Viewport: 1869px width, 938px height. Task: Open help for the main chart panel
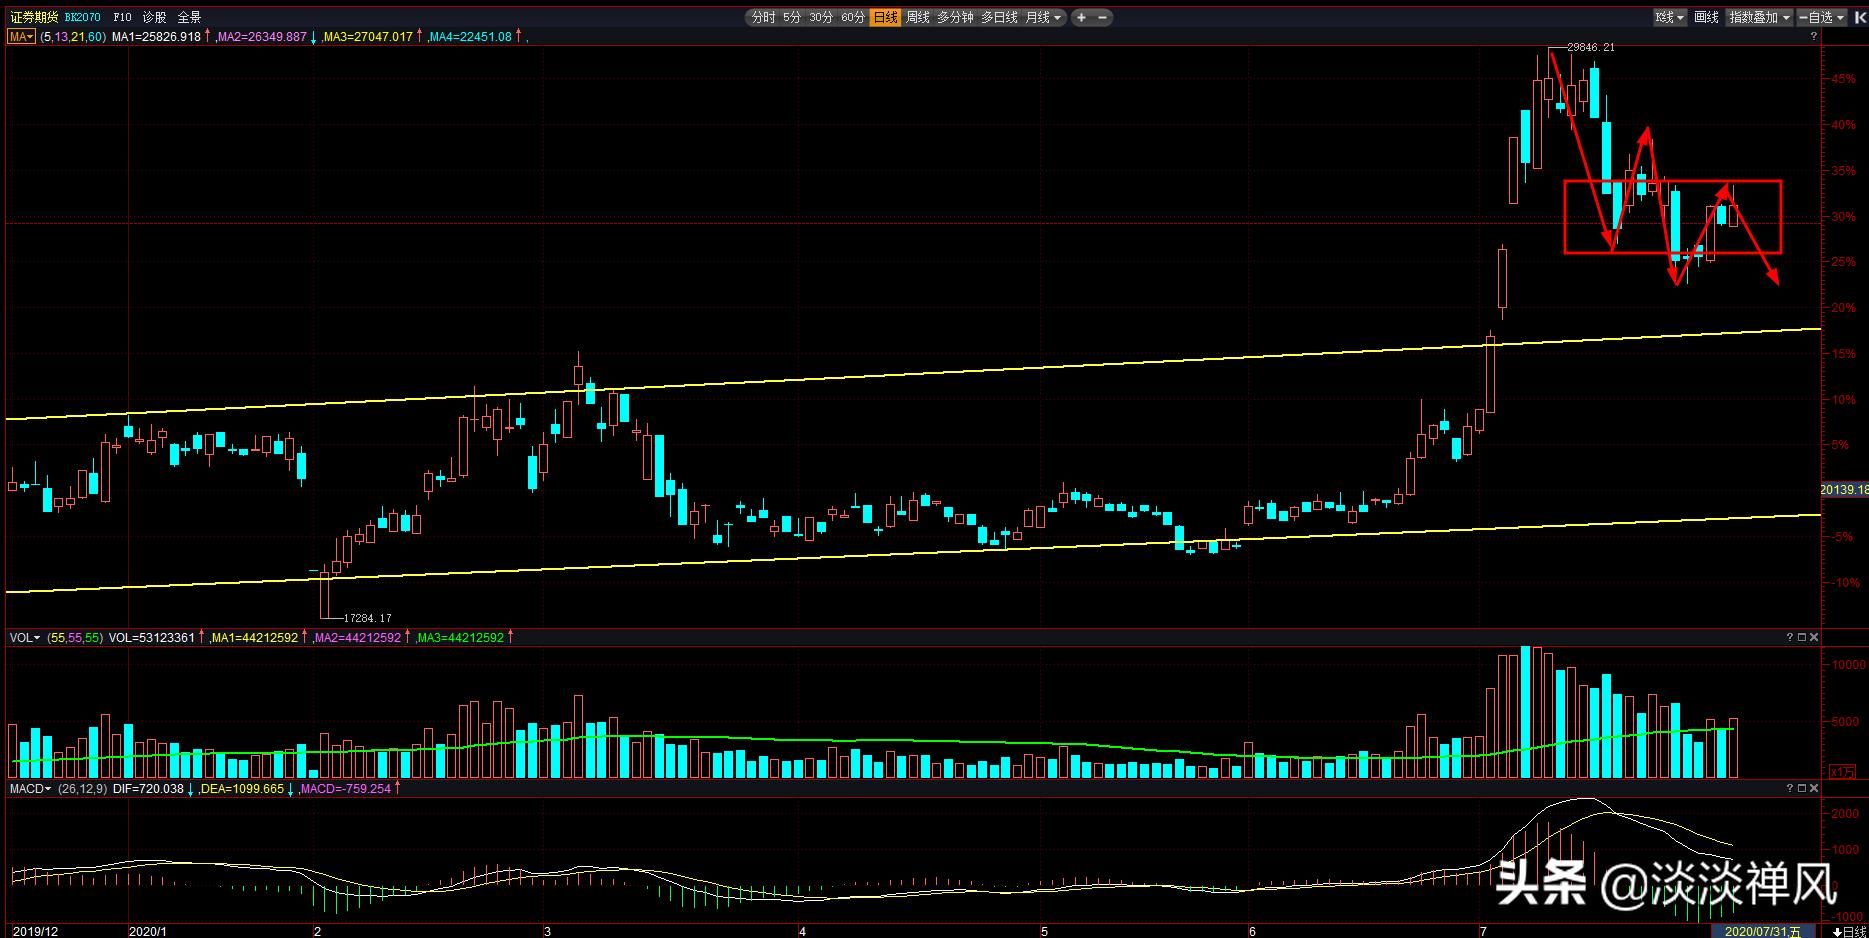tap(1814, 36)
